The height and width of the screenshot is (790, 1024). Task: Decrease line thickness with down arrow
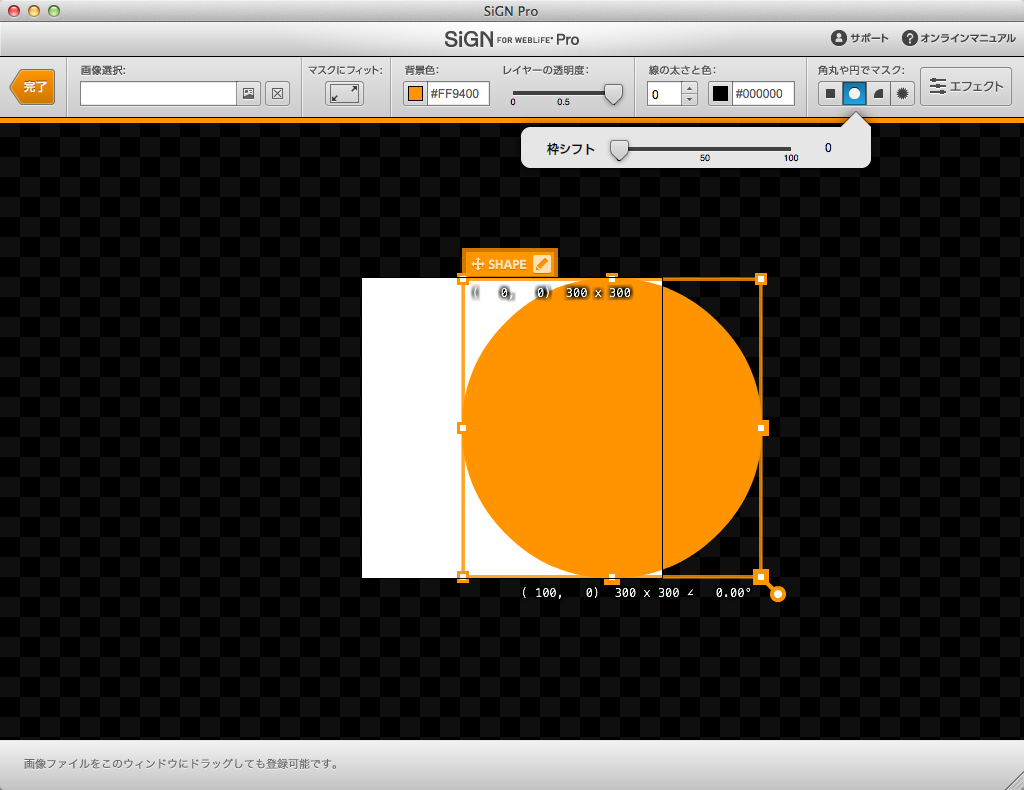coord(690,99)
